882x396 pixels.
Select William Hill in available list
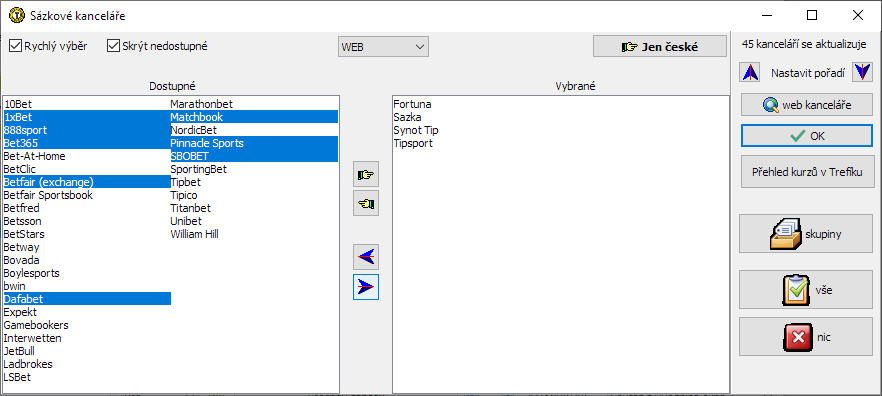click(254, 234)
